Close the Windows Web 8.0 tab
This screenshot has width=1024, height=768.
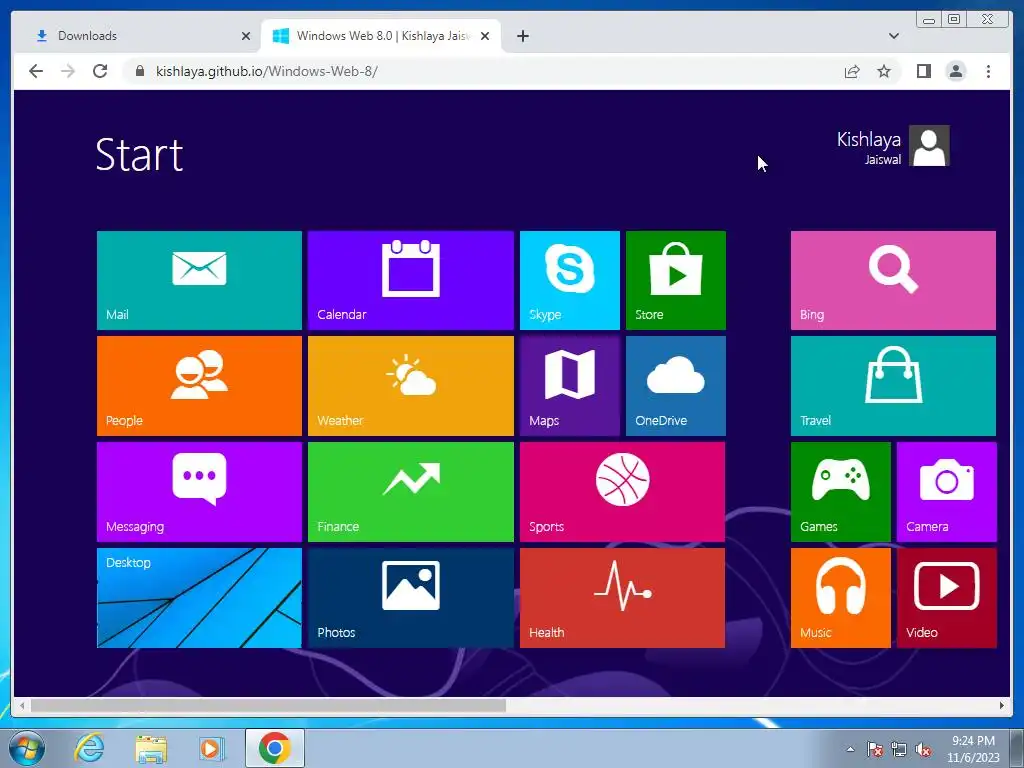click(485, 36)
